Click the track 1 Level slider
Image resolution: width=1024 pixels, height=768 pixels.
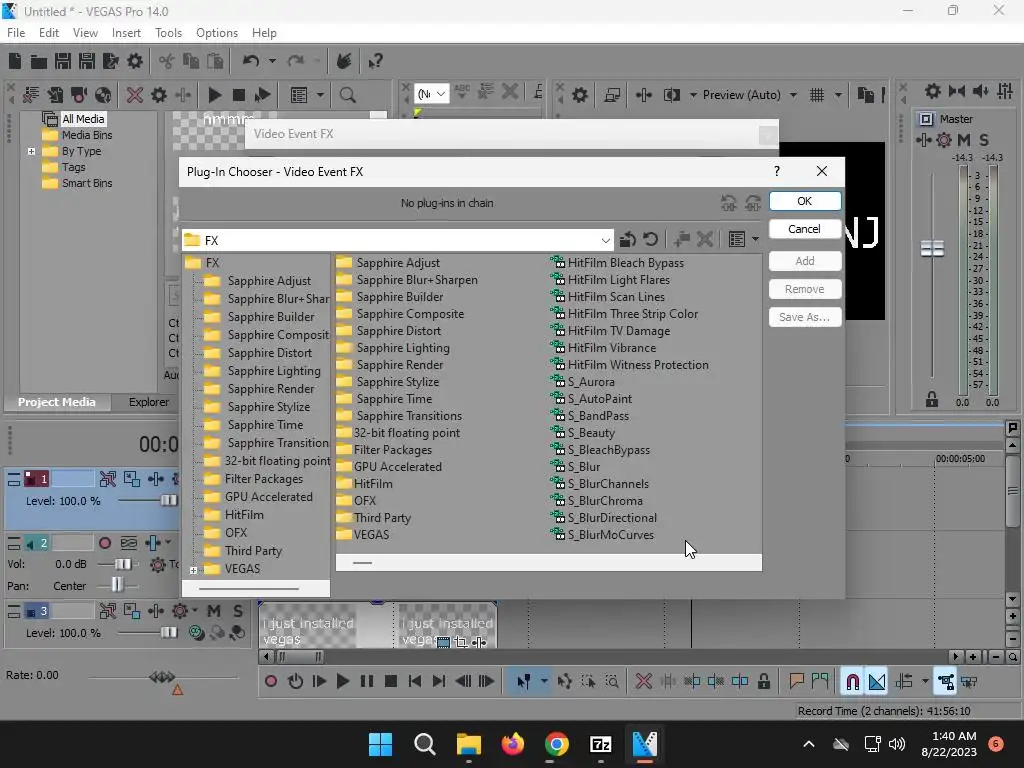coord(168,501)
